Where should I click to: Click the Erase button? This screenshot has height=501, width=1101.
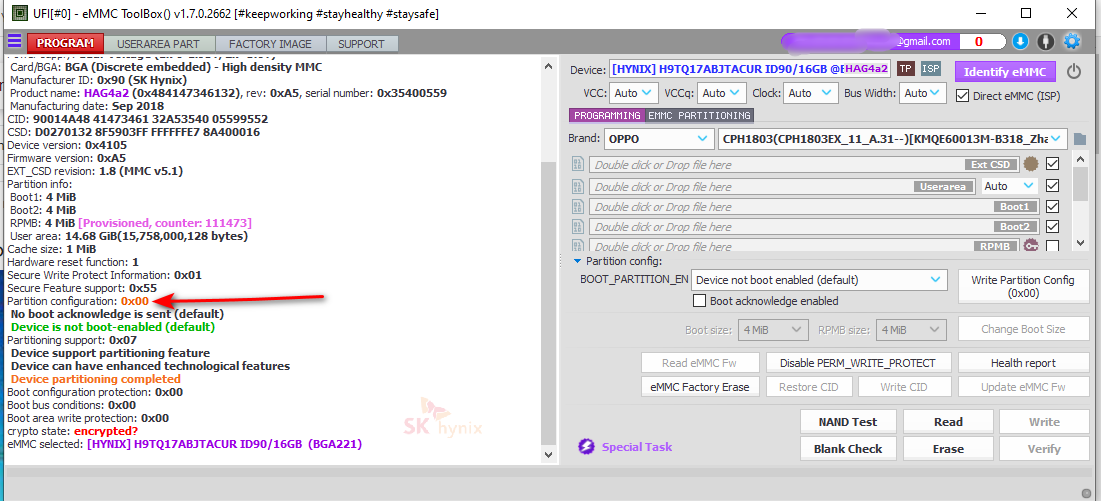[948, 449]
